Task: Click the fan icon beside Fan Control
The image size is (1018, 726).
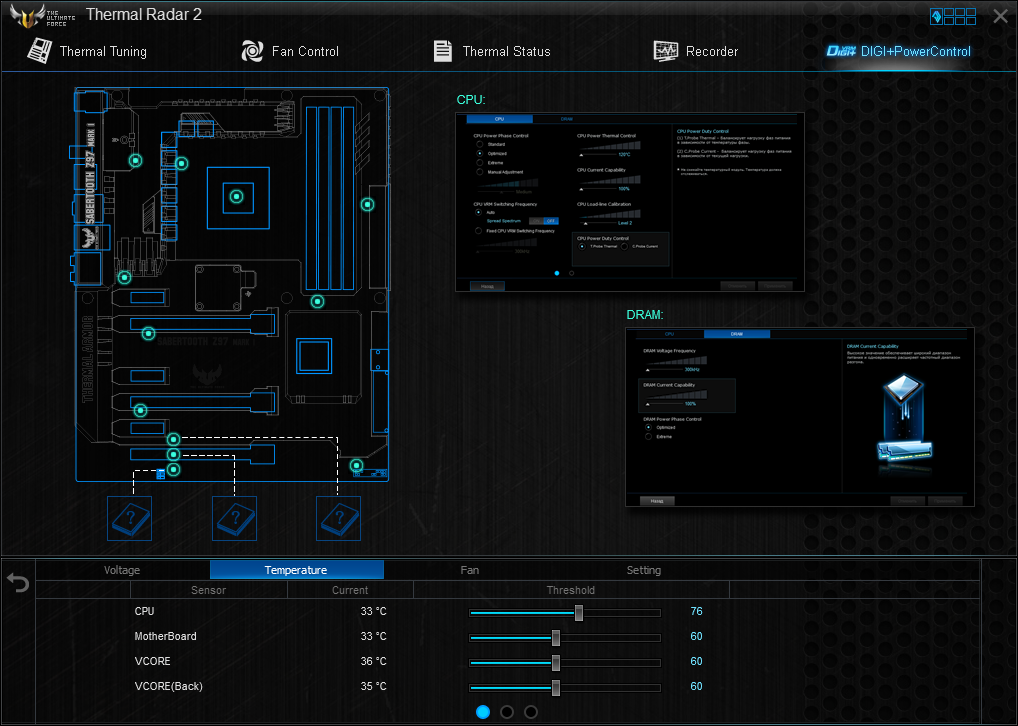Action: 252,51
